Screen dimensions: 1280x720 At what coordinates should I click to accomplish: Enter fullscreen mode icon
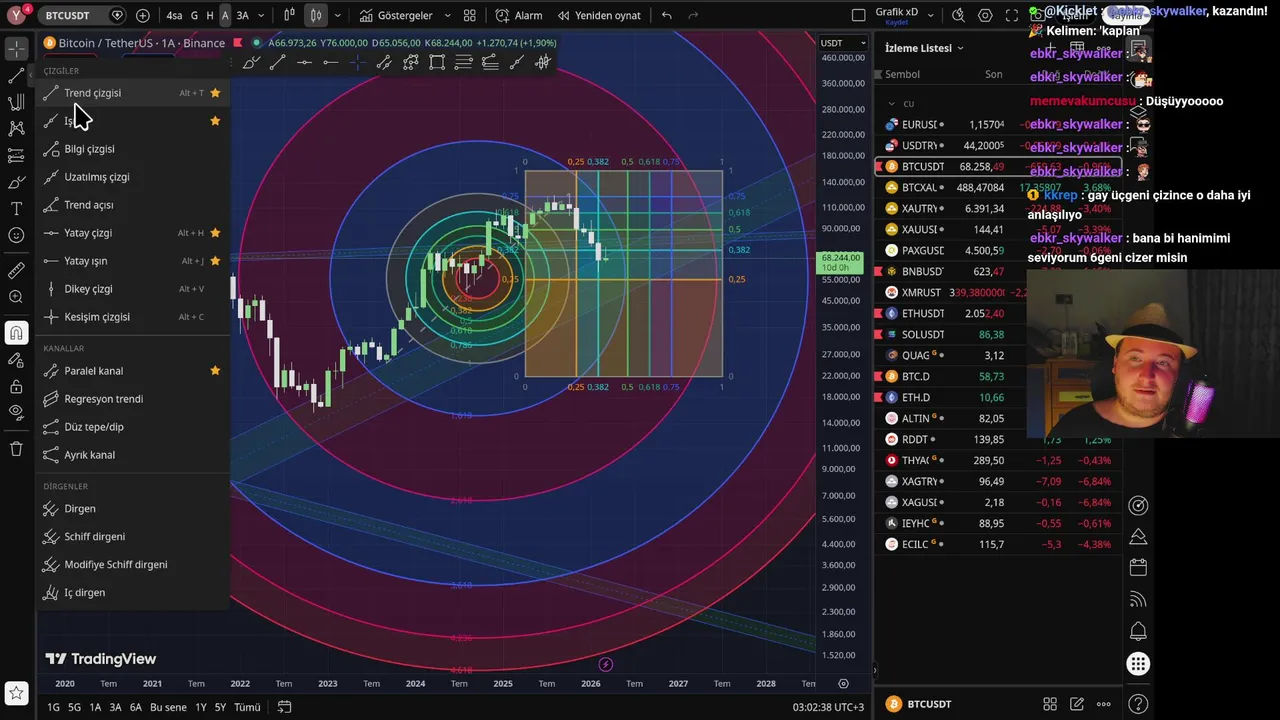coord(1012,15)
